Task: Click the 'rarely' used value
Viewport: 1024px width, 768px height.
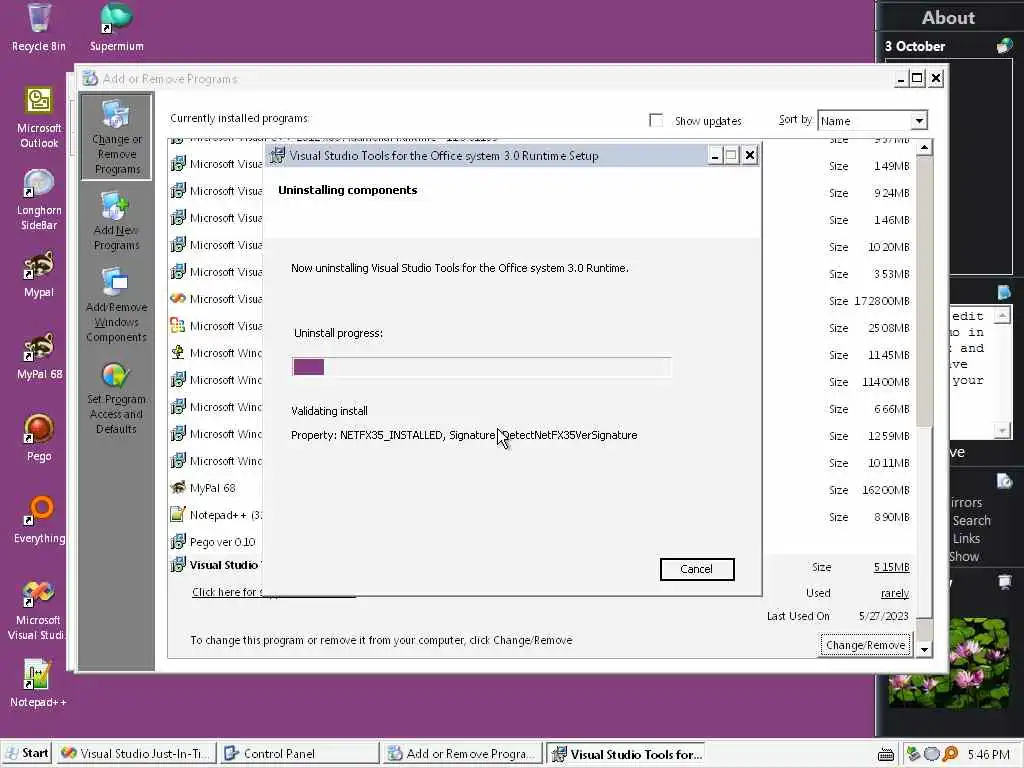Action: click(895, 593)
